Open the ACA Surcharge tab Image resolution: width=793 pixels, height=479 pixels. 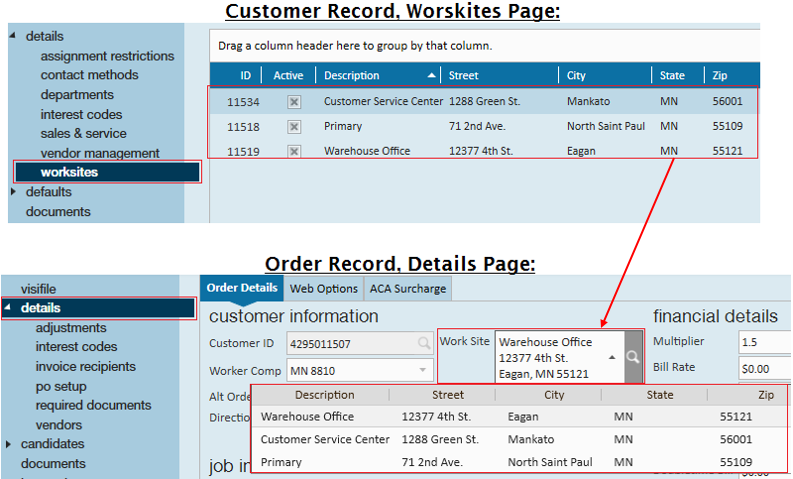coord(408,289)
